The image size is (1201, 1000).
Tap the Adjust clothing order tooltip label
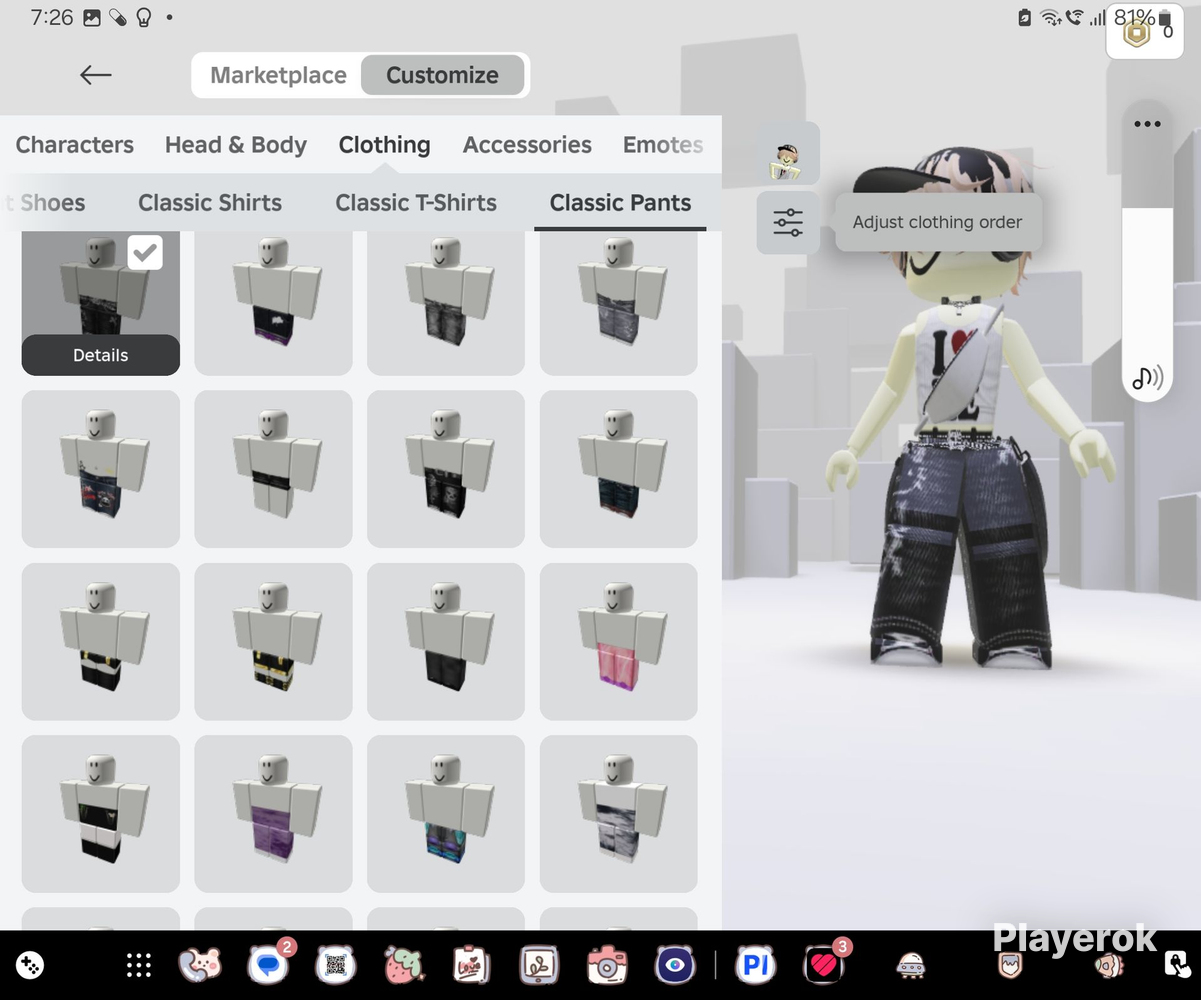937,222
